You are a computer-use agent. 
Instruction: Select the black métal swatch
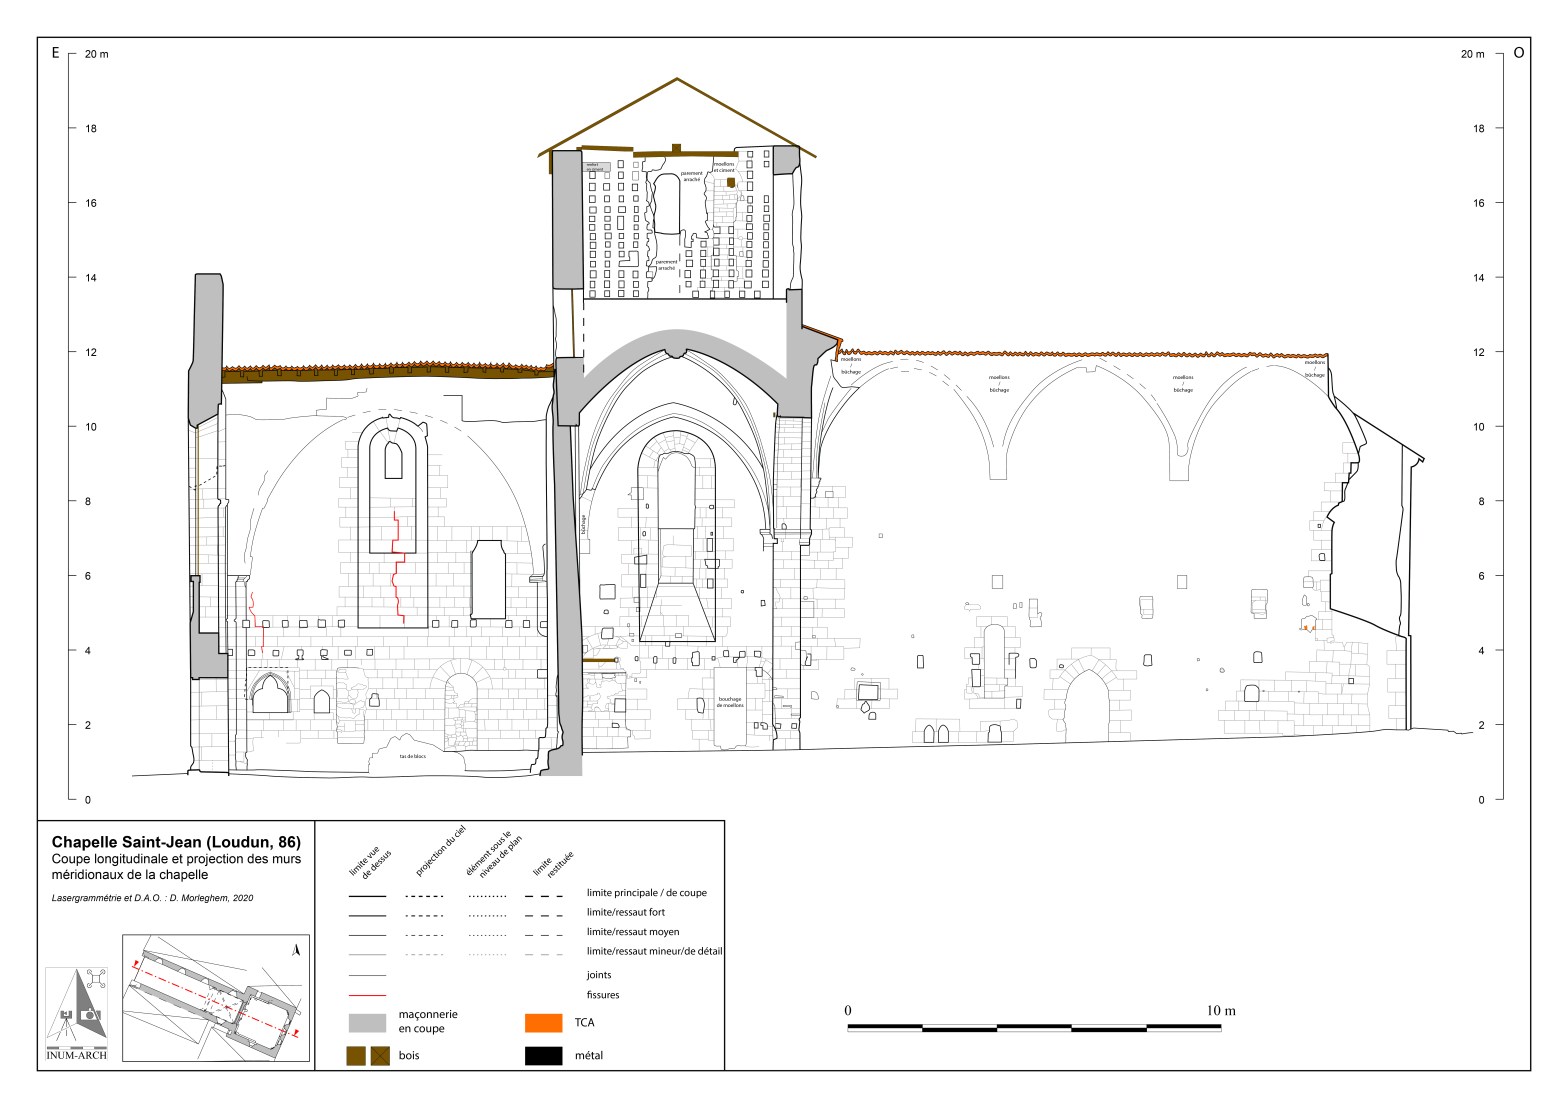[x=543, y=1055]
